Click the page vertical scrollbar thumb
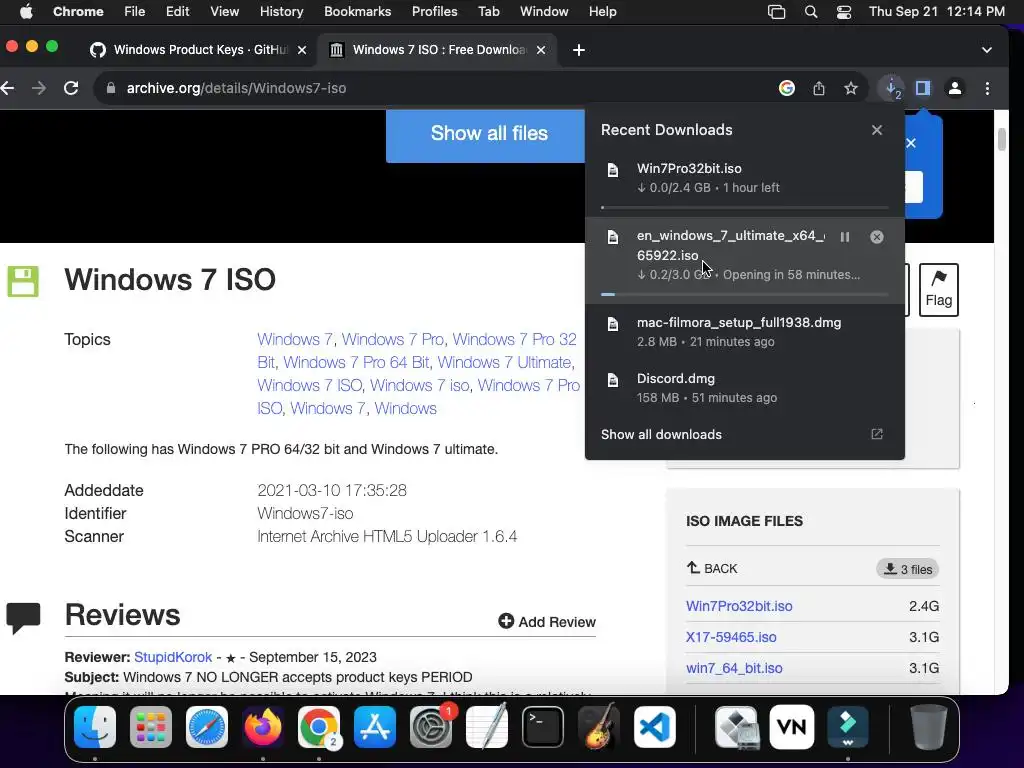Image resolution: width=1024 pixels, height=768 pixels. (1002, 140)
